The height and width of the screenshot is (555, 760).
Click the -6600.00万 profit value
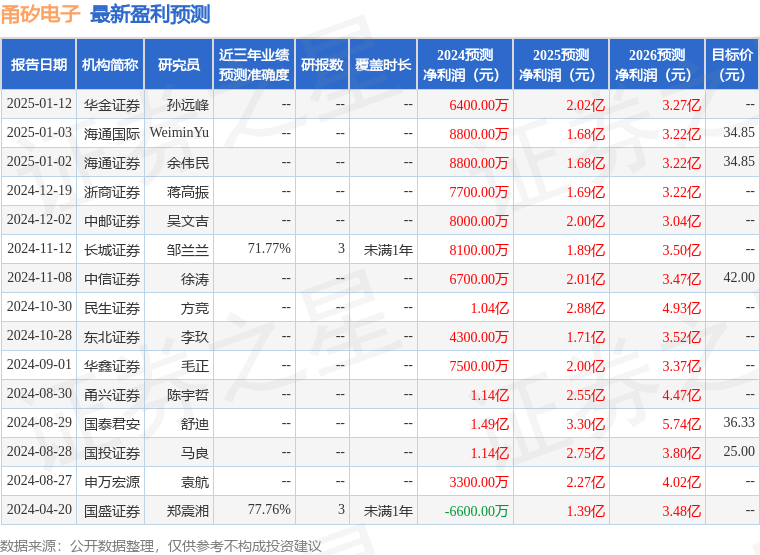pyautogui.click(x=476, y=511)
